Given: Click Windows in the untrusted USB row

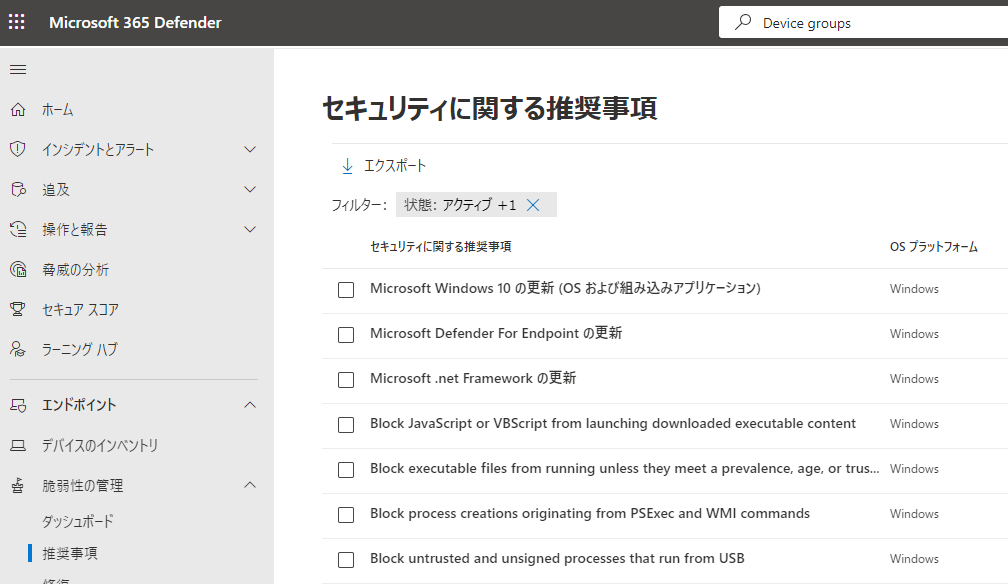Looking at the screenshot, I should [914, 559].
